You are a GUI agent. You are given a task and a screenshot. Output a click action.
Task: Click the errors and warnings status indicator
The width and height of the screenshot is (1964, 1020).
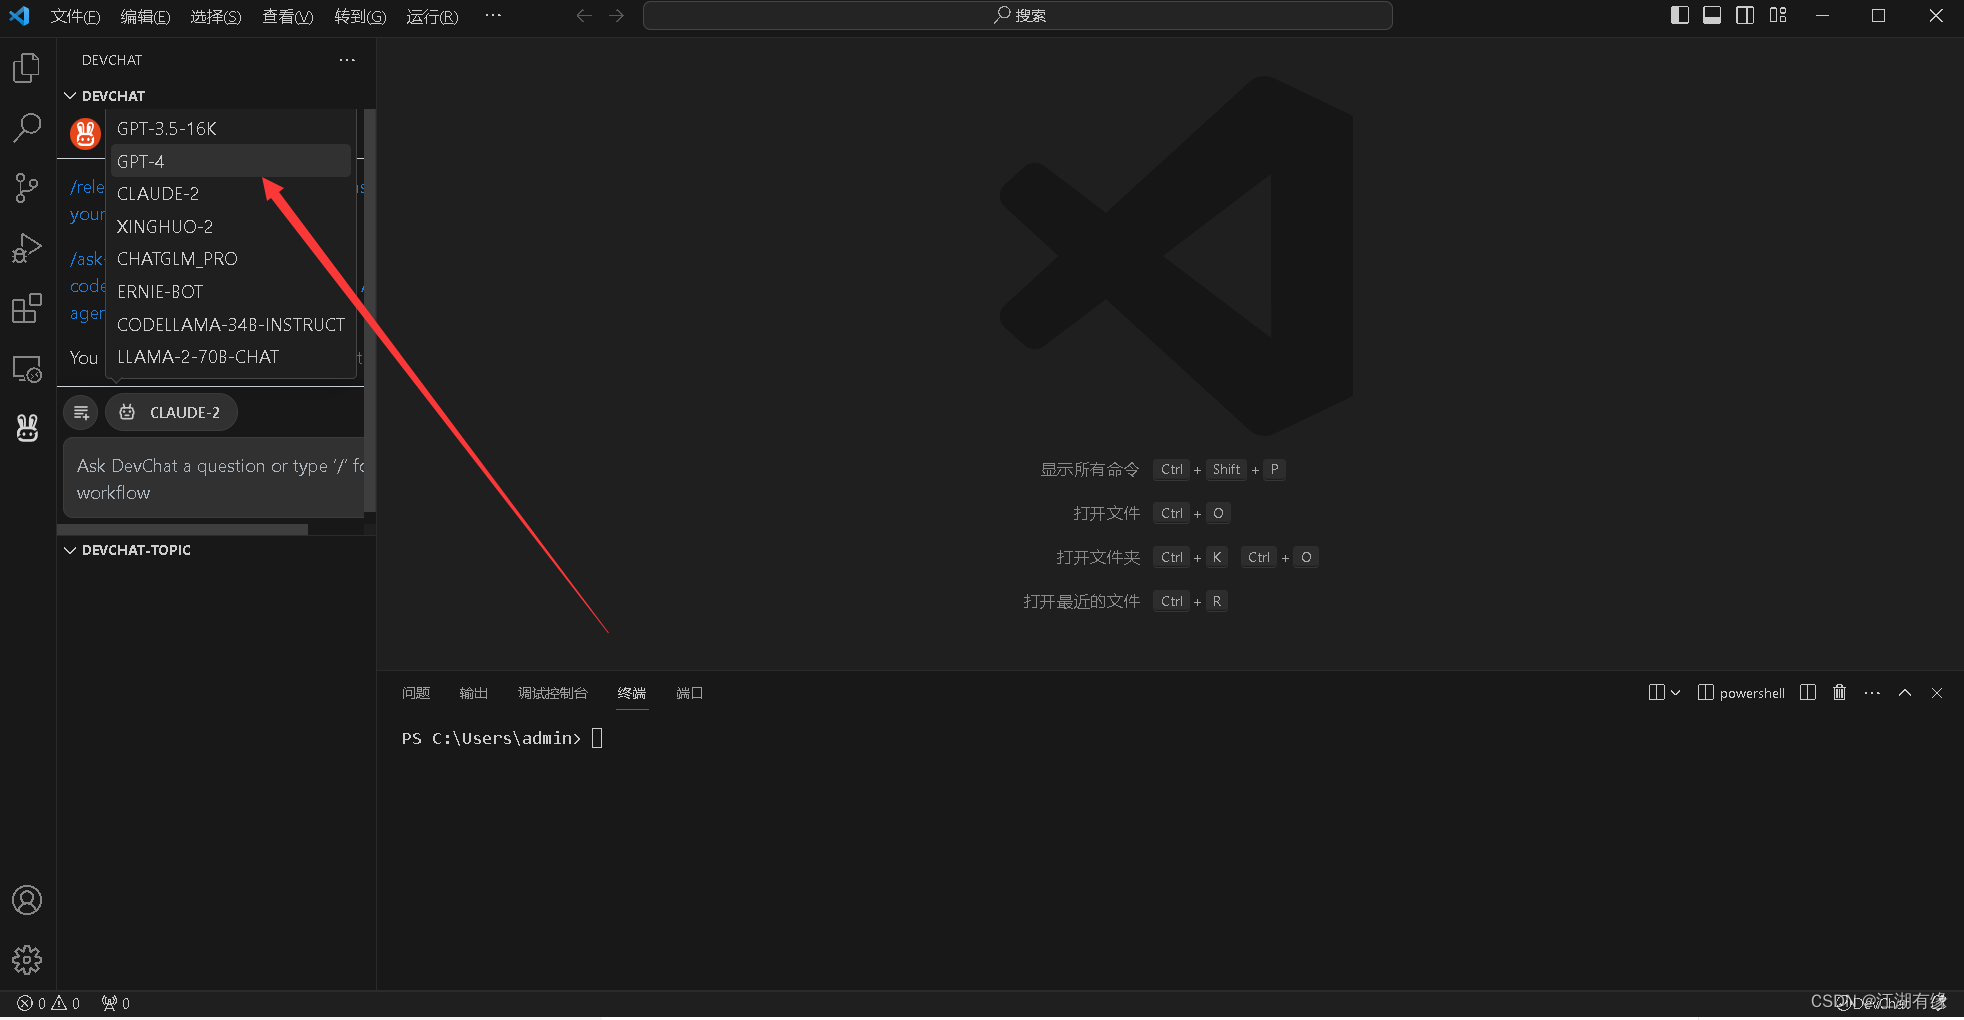tap(48, 1003)
